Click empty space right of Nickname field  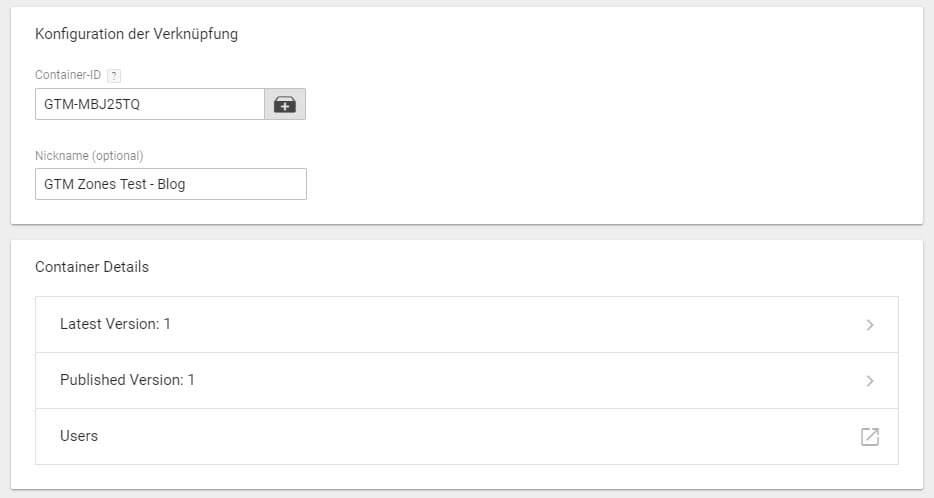pyautogui.click(x=600, y=184)
